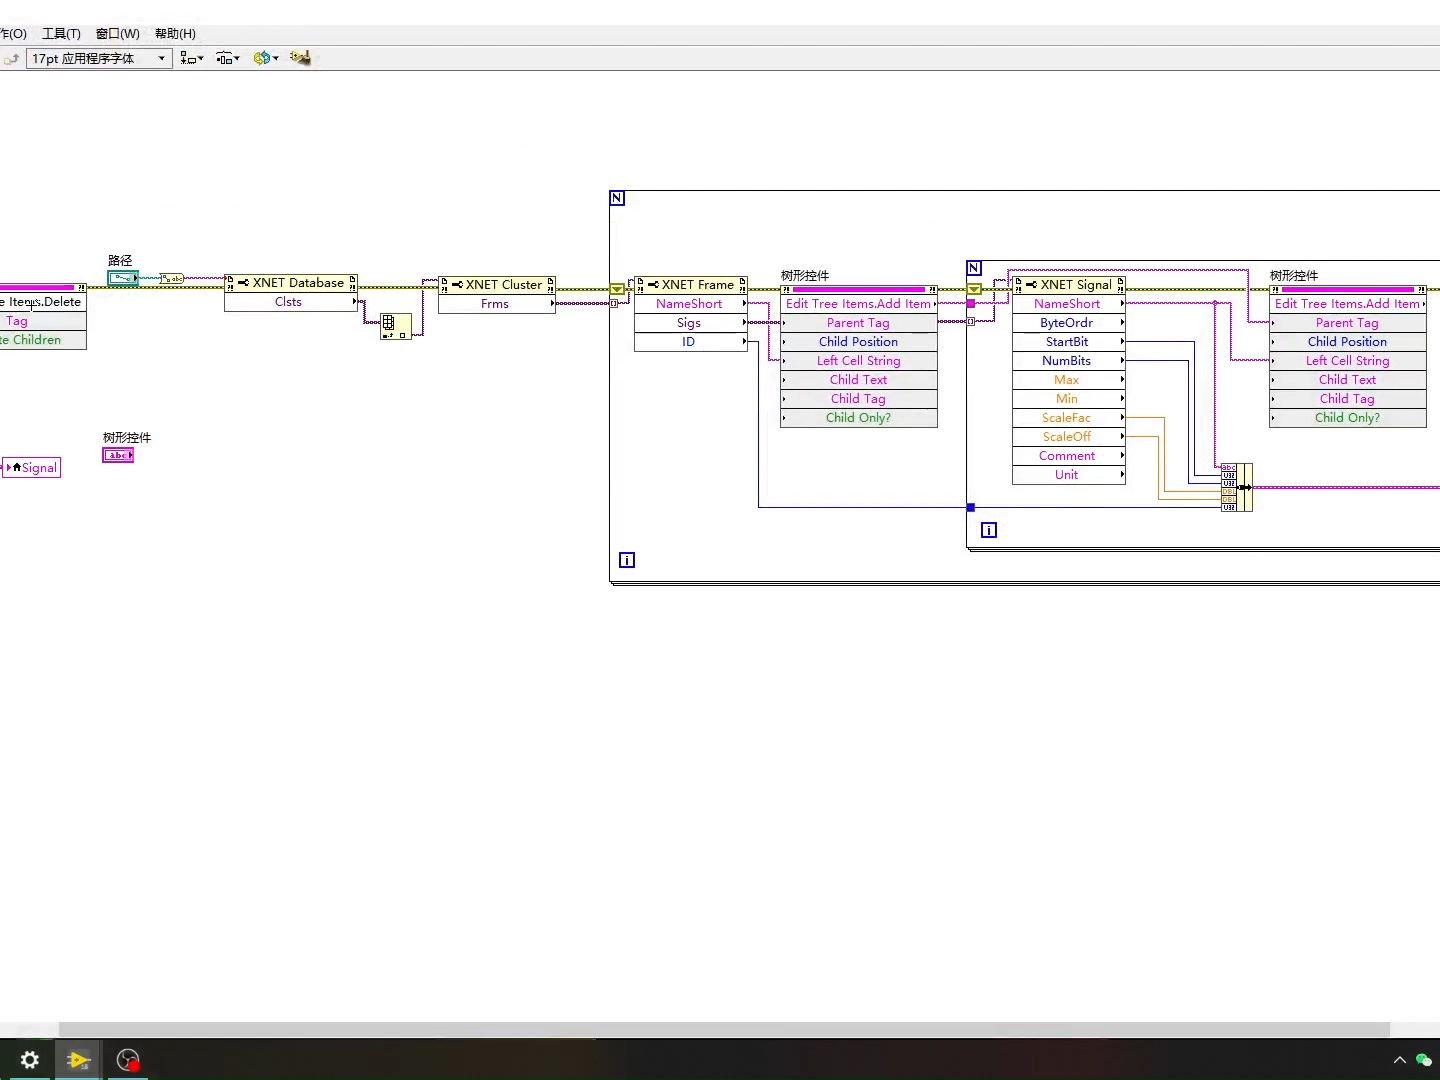The width and height of the screenshot is (1440, 1080).
Task: Open the 17pt application font dropdown
Action: [98, 58]
